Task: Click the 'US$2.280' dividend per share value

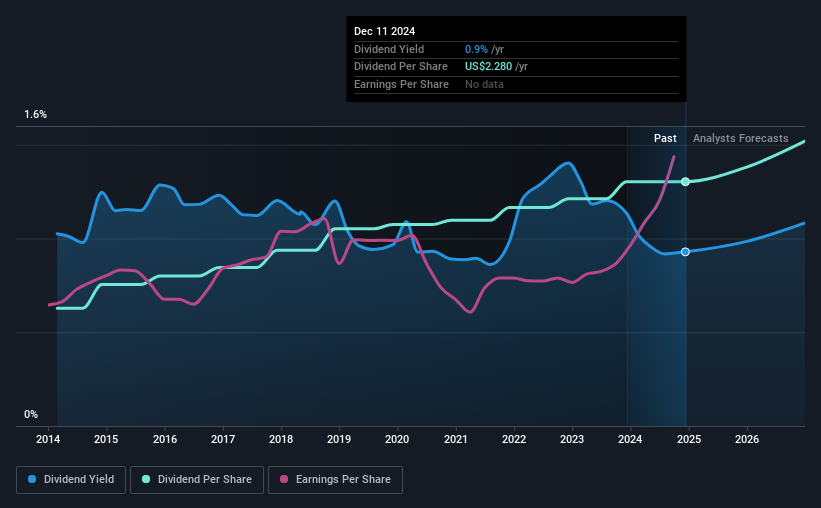Action: coord(489,67)
